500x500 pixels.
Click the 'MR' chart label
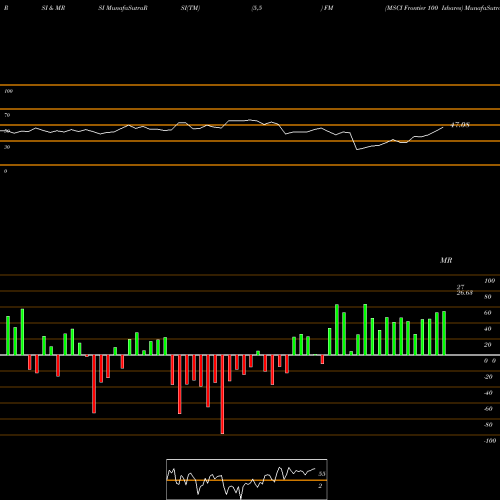tap(446, 260)
